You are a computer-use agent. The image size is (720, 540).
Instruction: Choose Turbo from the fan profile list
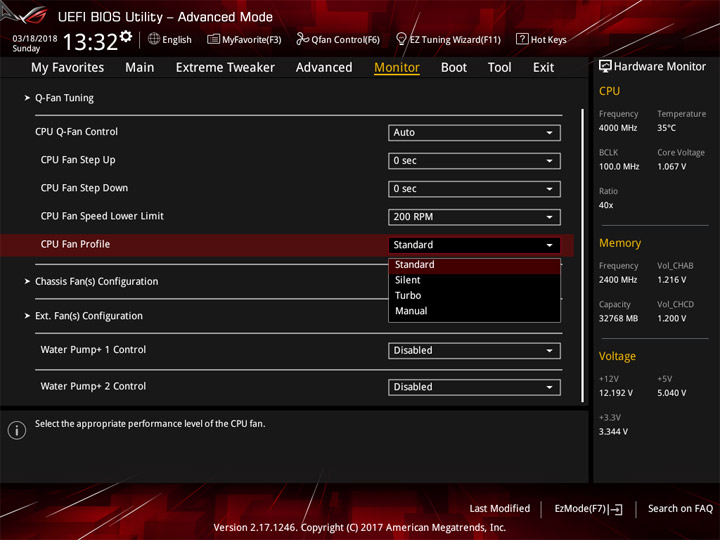(474, 296)
